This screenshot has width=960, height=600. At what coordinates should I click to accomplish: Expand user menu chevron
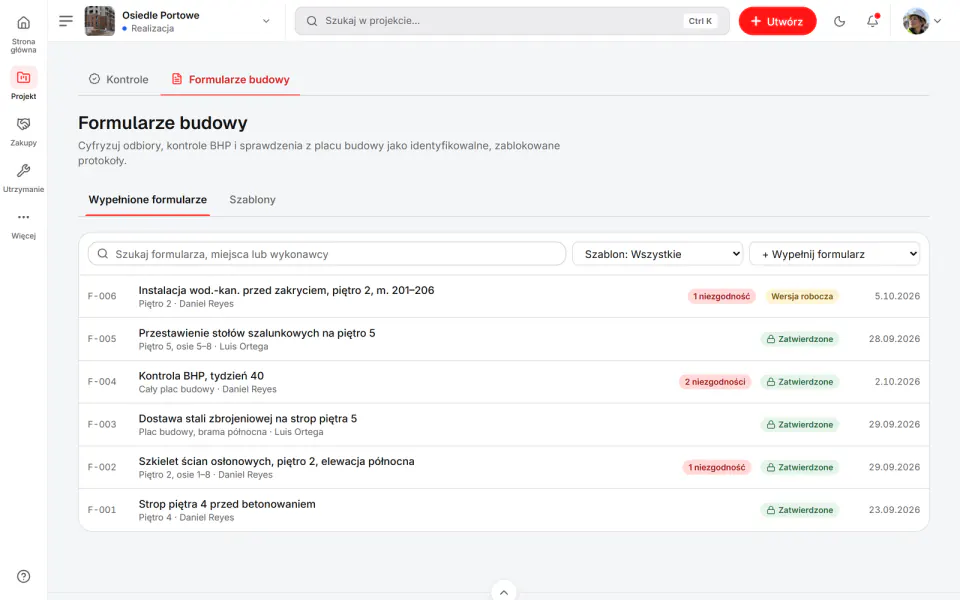937,21
